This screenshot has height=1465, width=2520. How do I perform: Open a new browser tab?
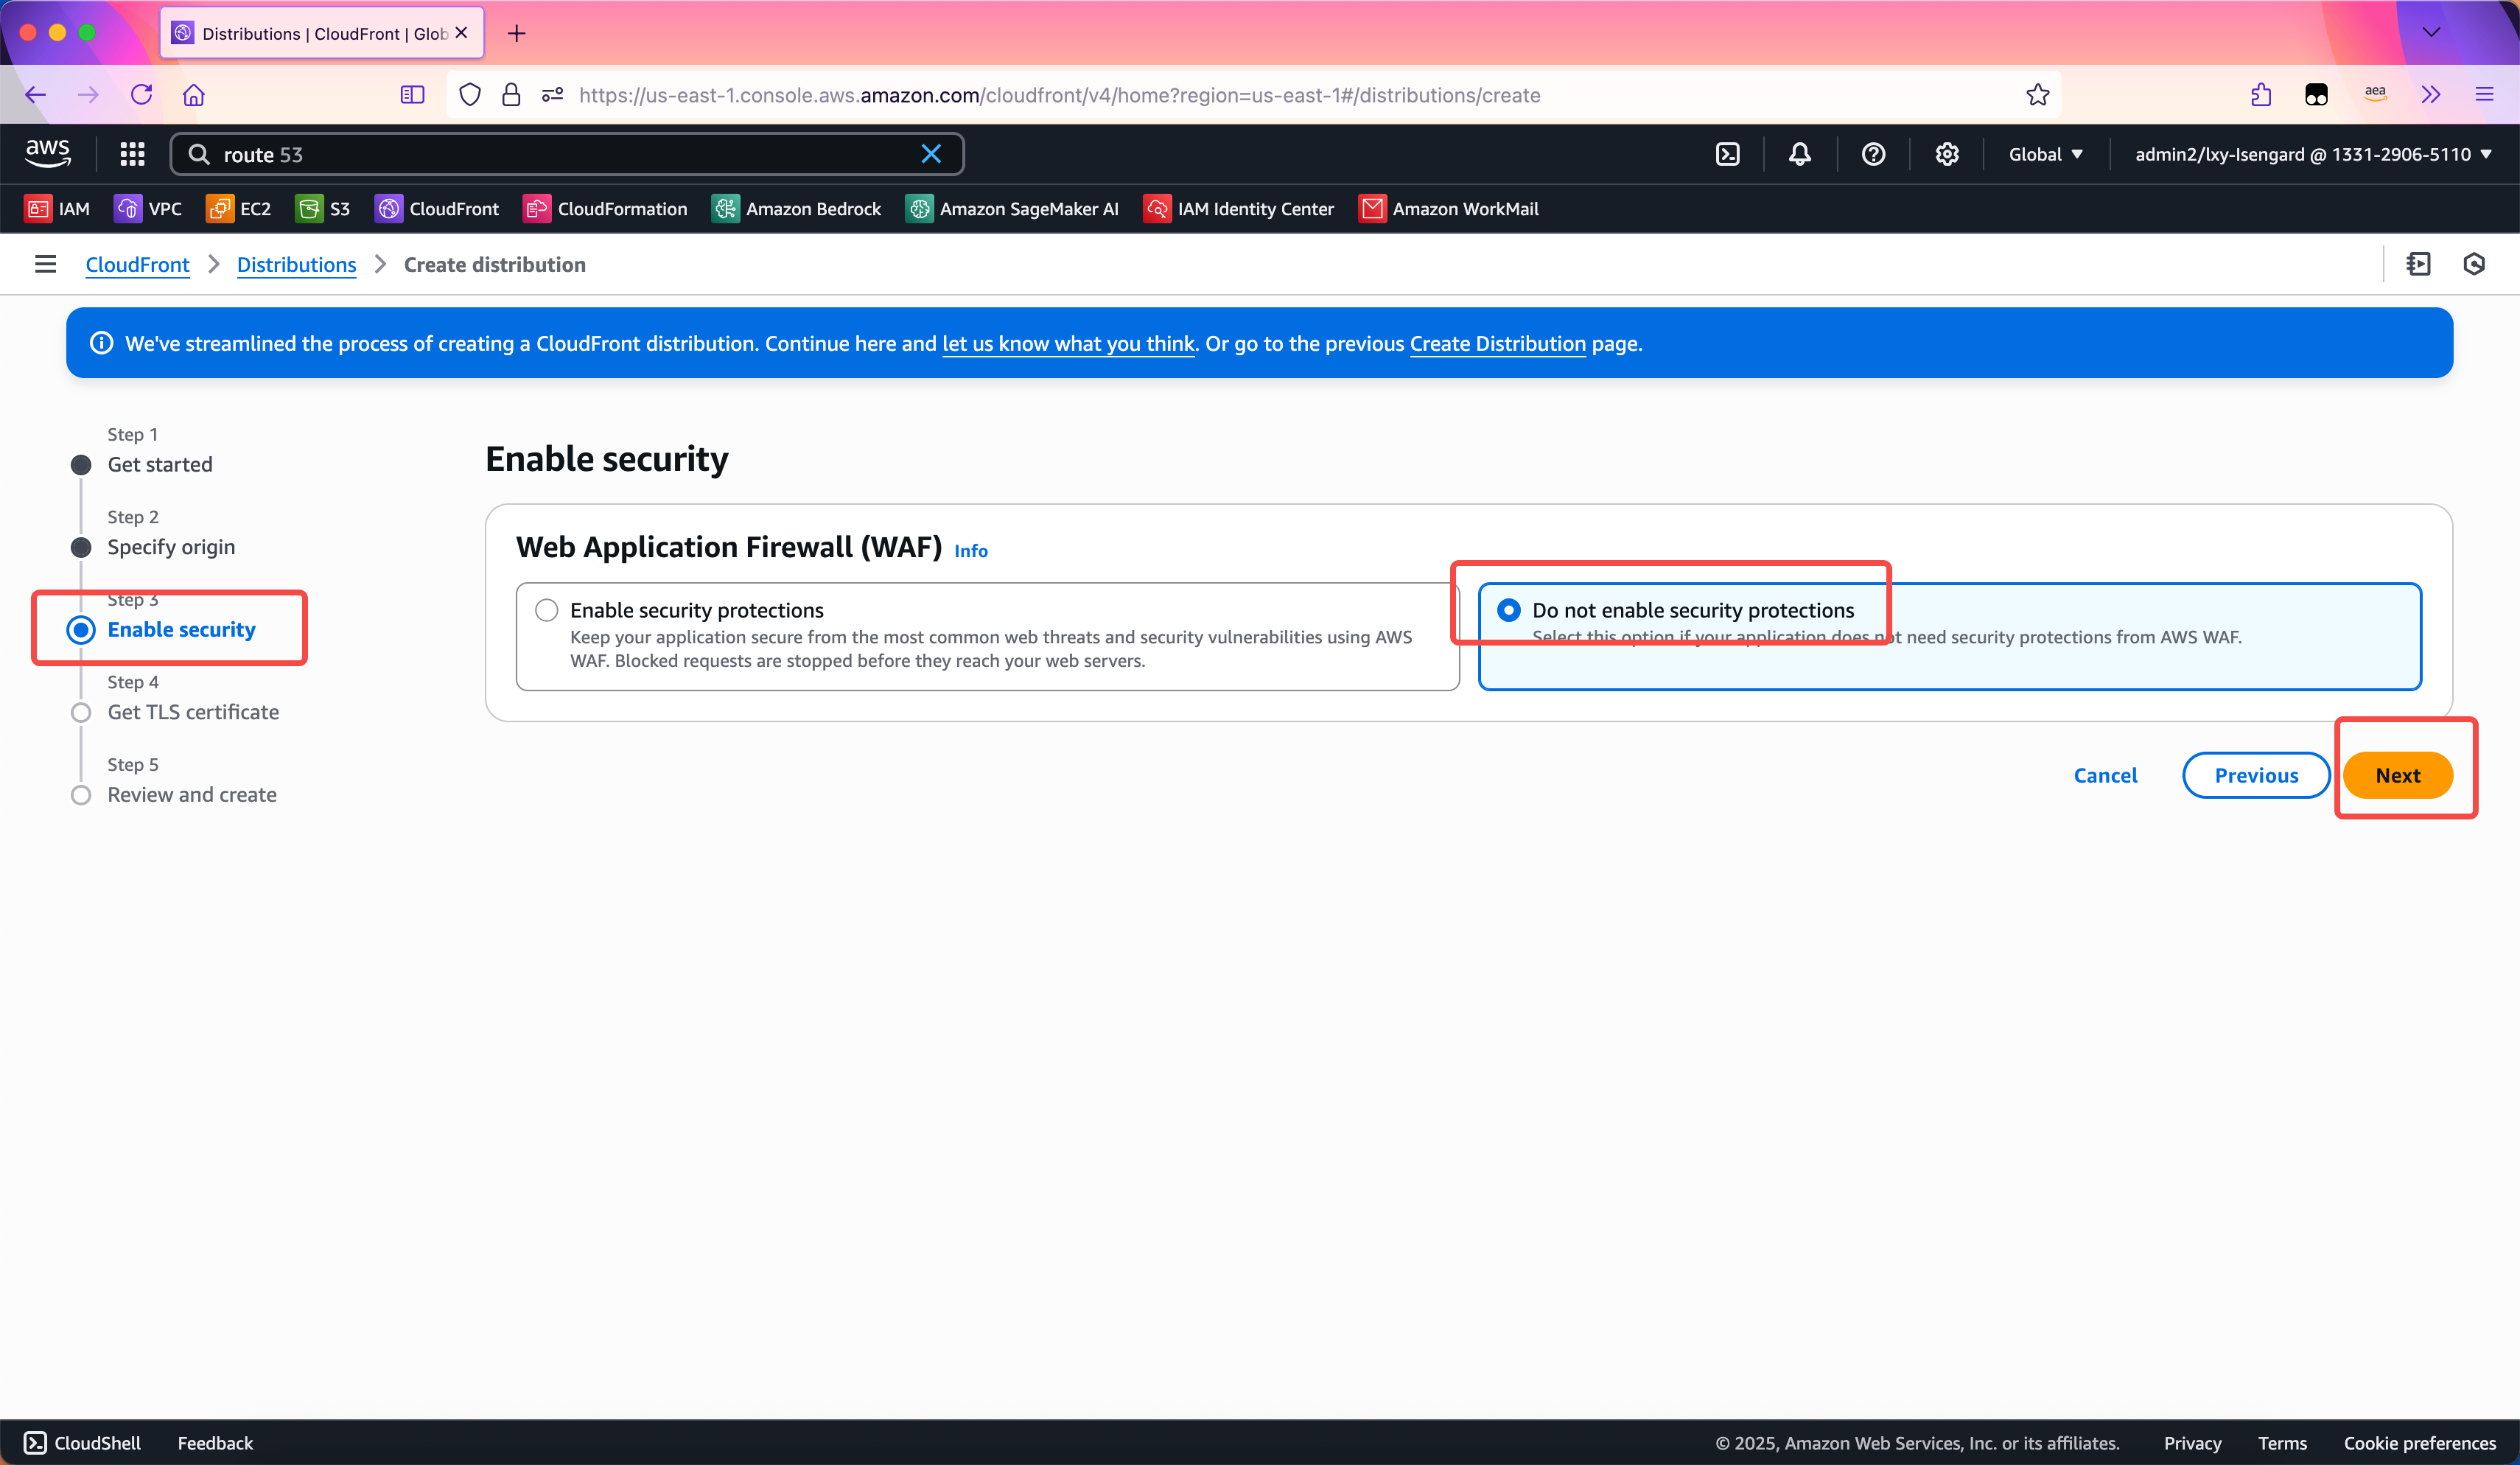coord(516,33)
